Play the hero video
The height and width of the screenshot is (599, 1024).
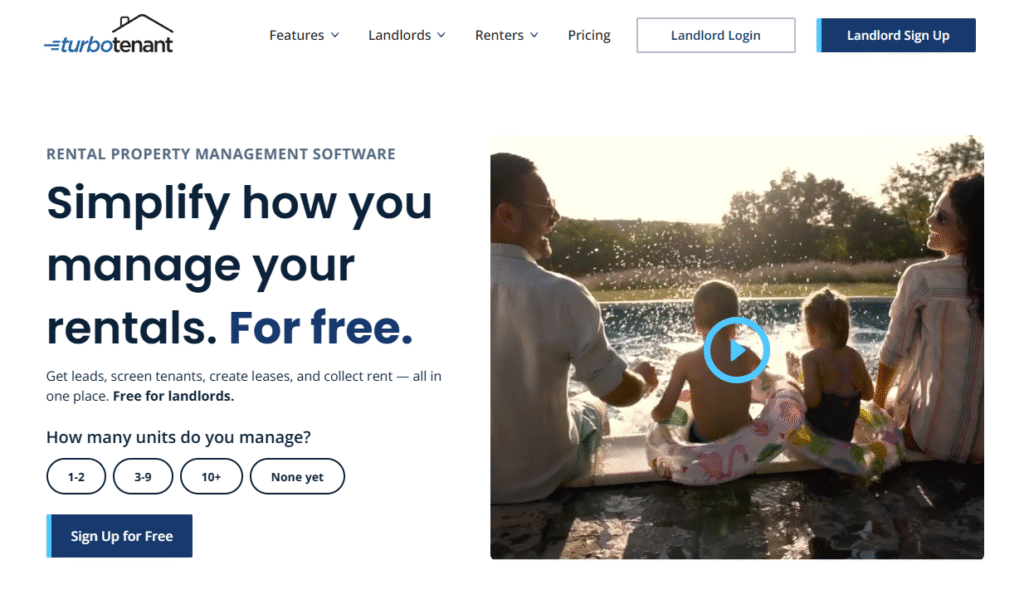pos(737,350)
